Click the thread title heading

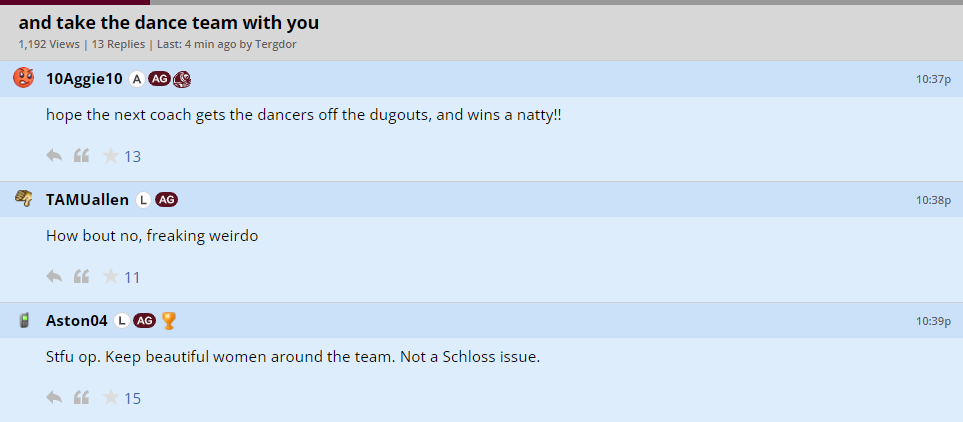pos(169,22)
